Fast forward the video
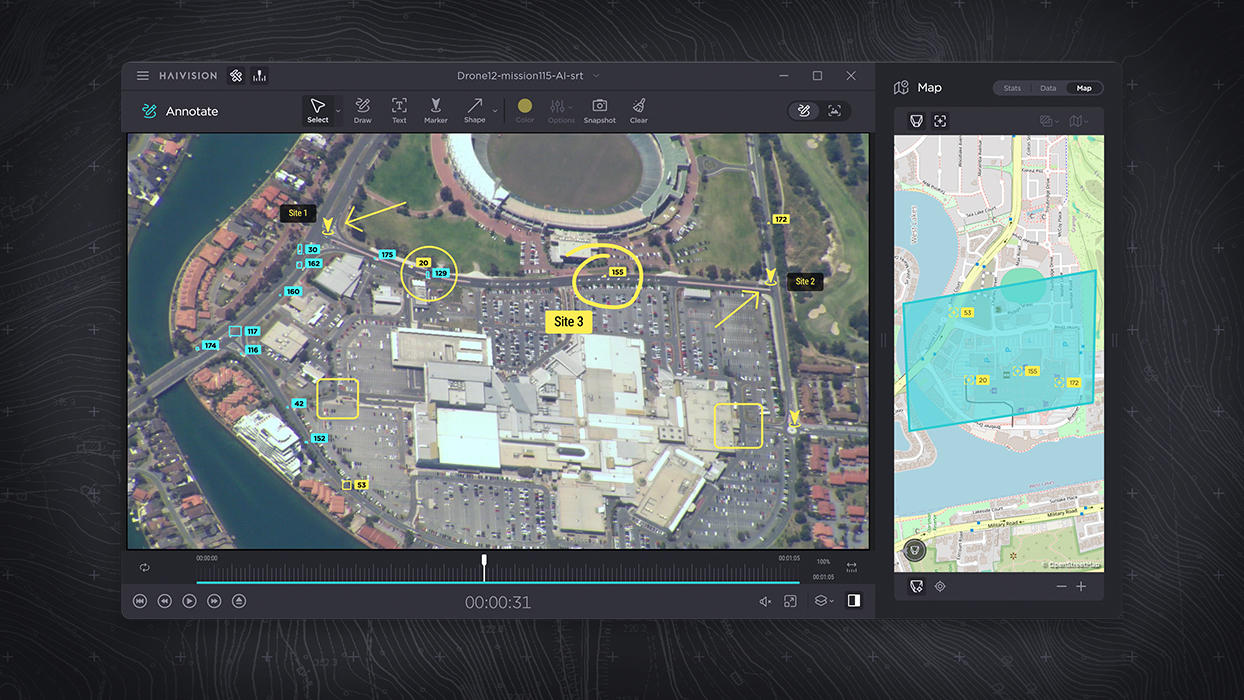The height and width of the screenshot is (700, 1244). (x=214, y=601)
